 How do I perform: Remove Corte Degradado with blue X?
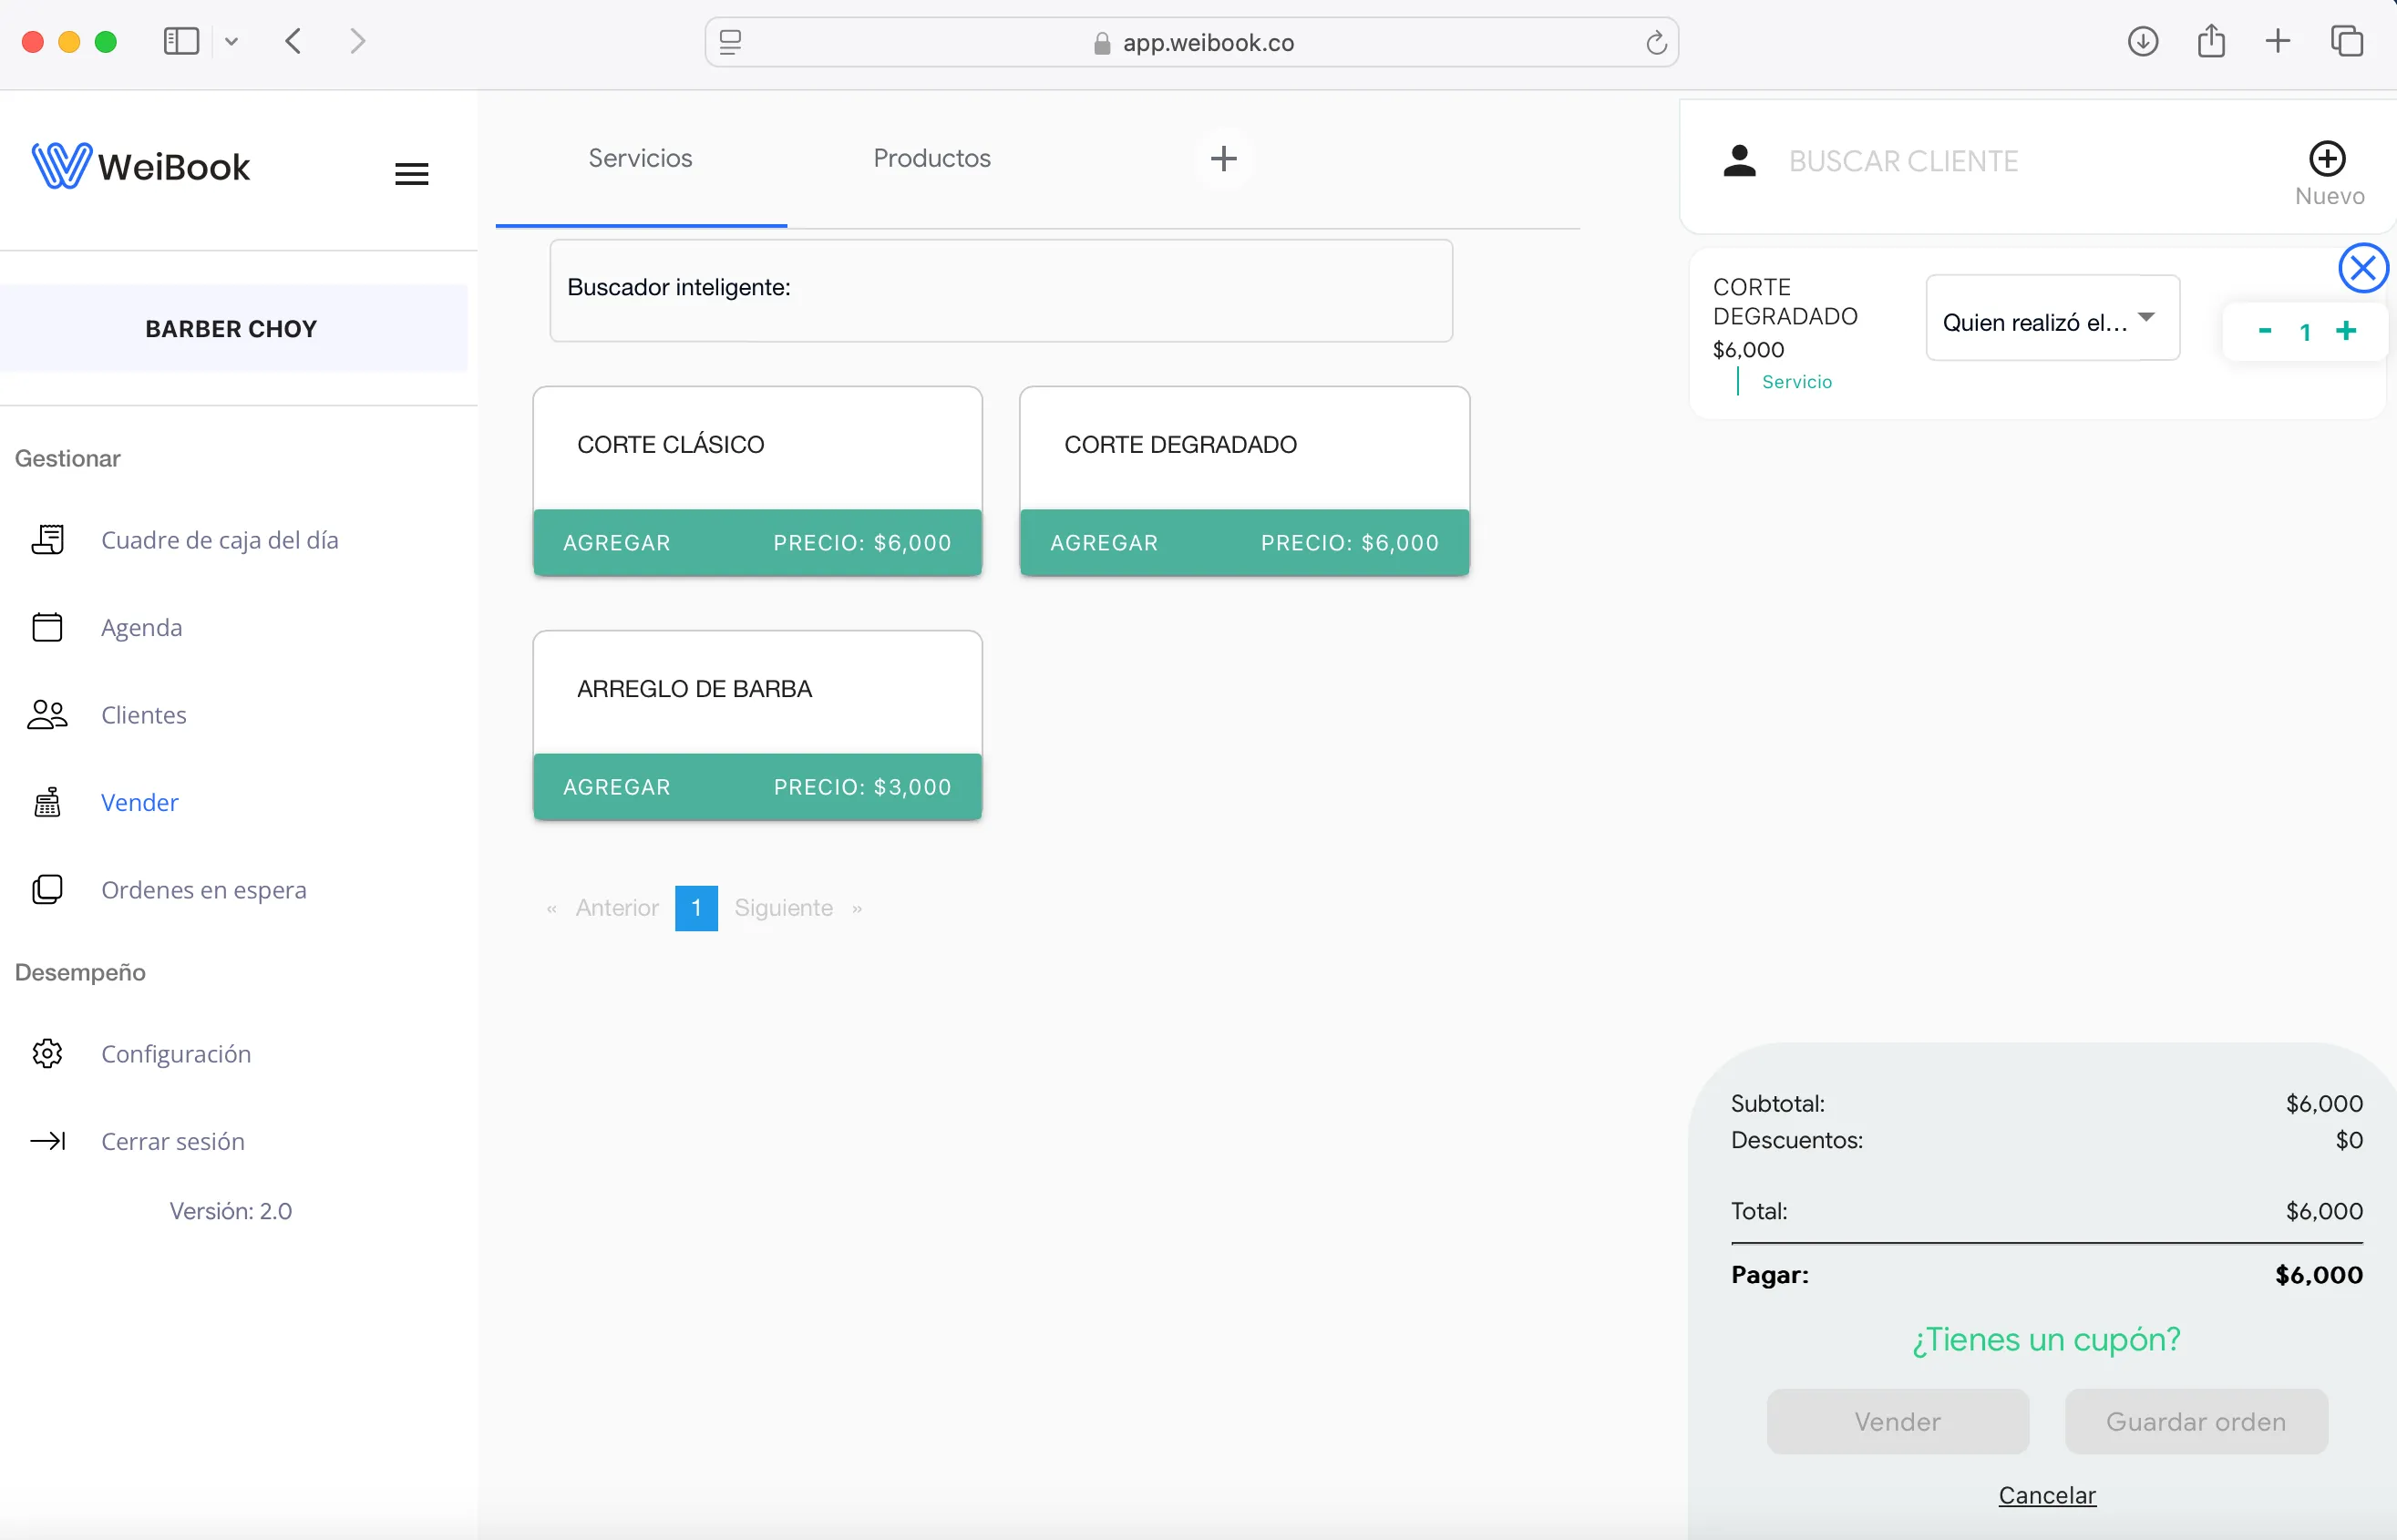click(x=2362, y=268)
